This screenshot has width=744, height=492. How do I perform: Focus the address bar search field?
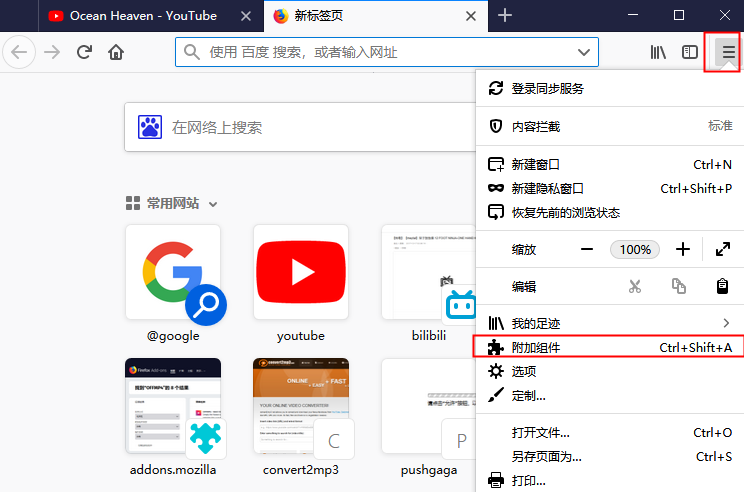[x=387, y=52]
